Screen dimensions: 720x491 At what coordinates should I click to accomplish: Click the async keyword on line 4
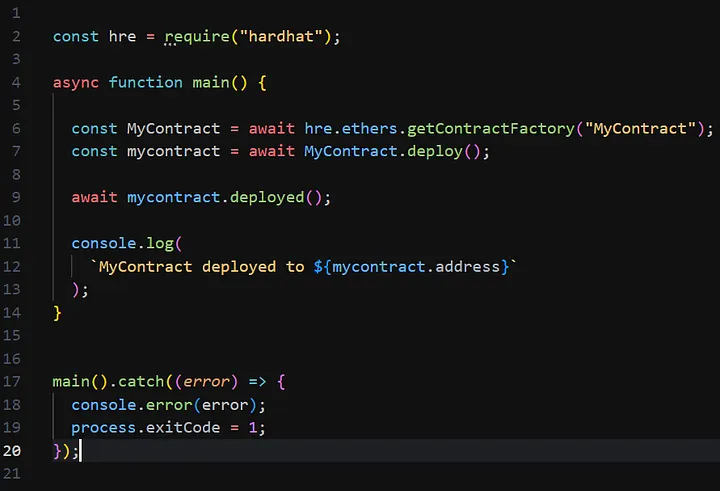(76, 82)
